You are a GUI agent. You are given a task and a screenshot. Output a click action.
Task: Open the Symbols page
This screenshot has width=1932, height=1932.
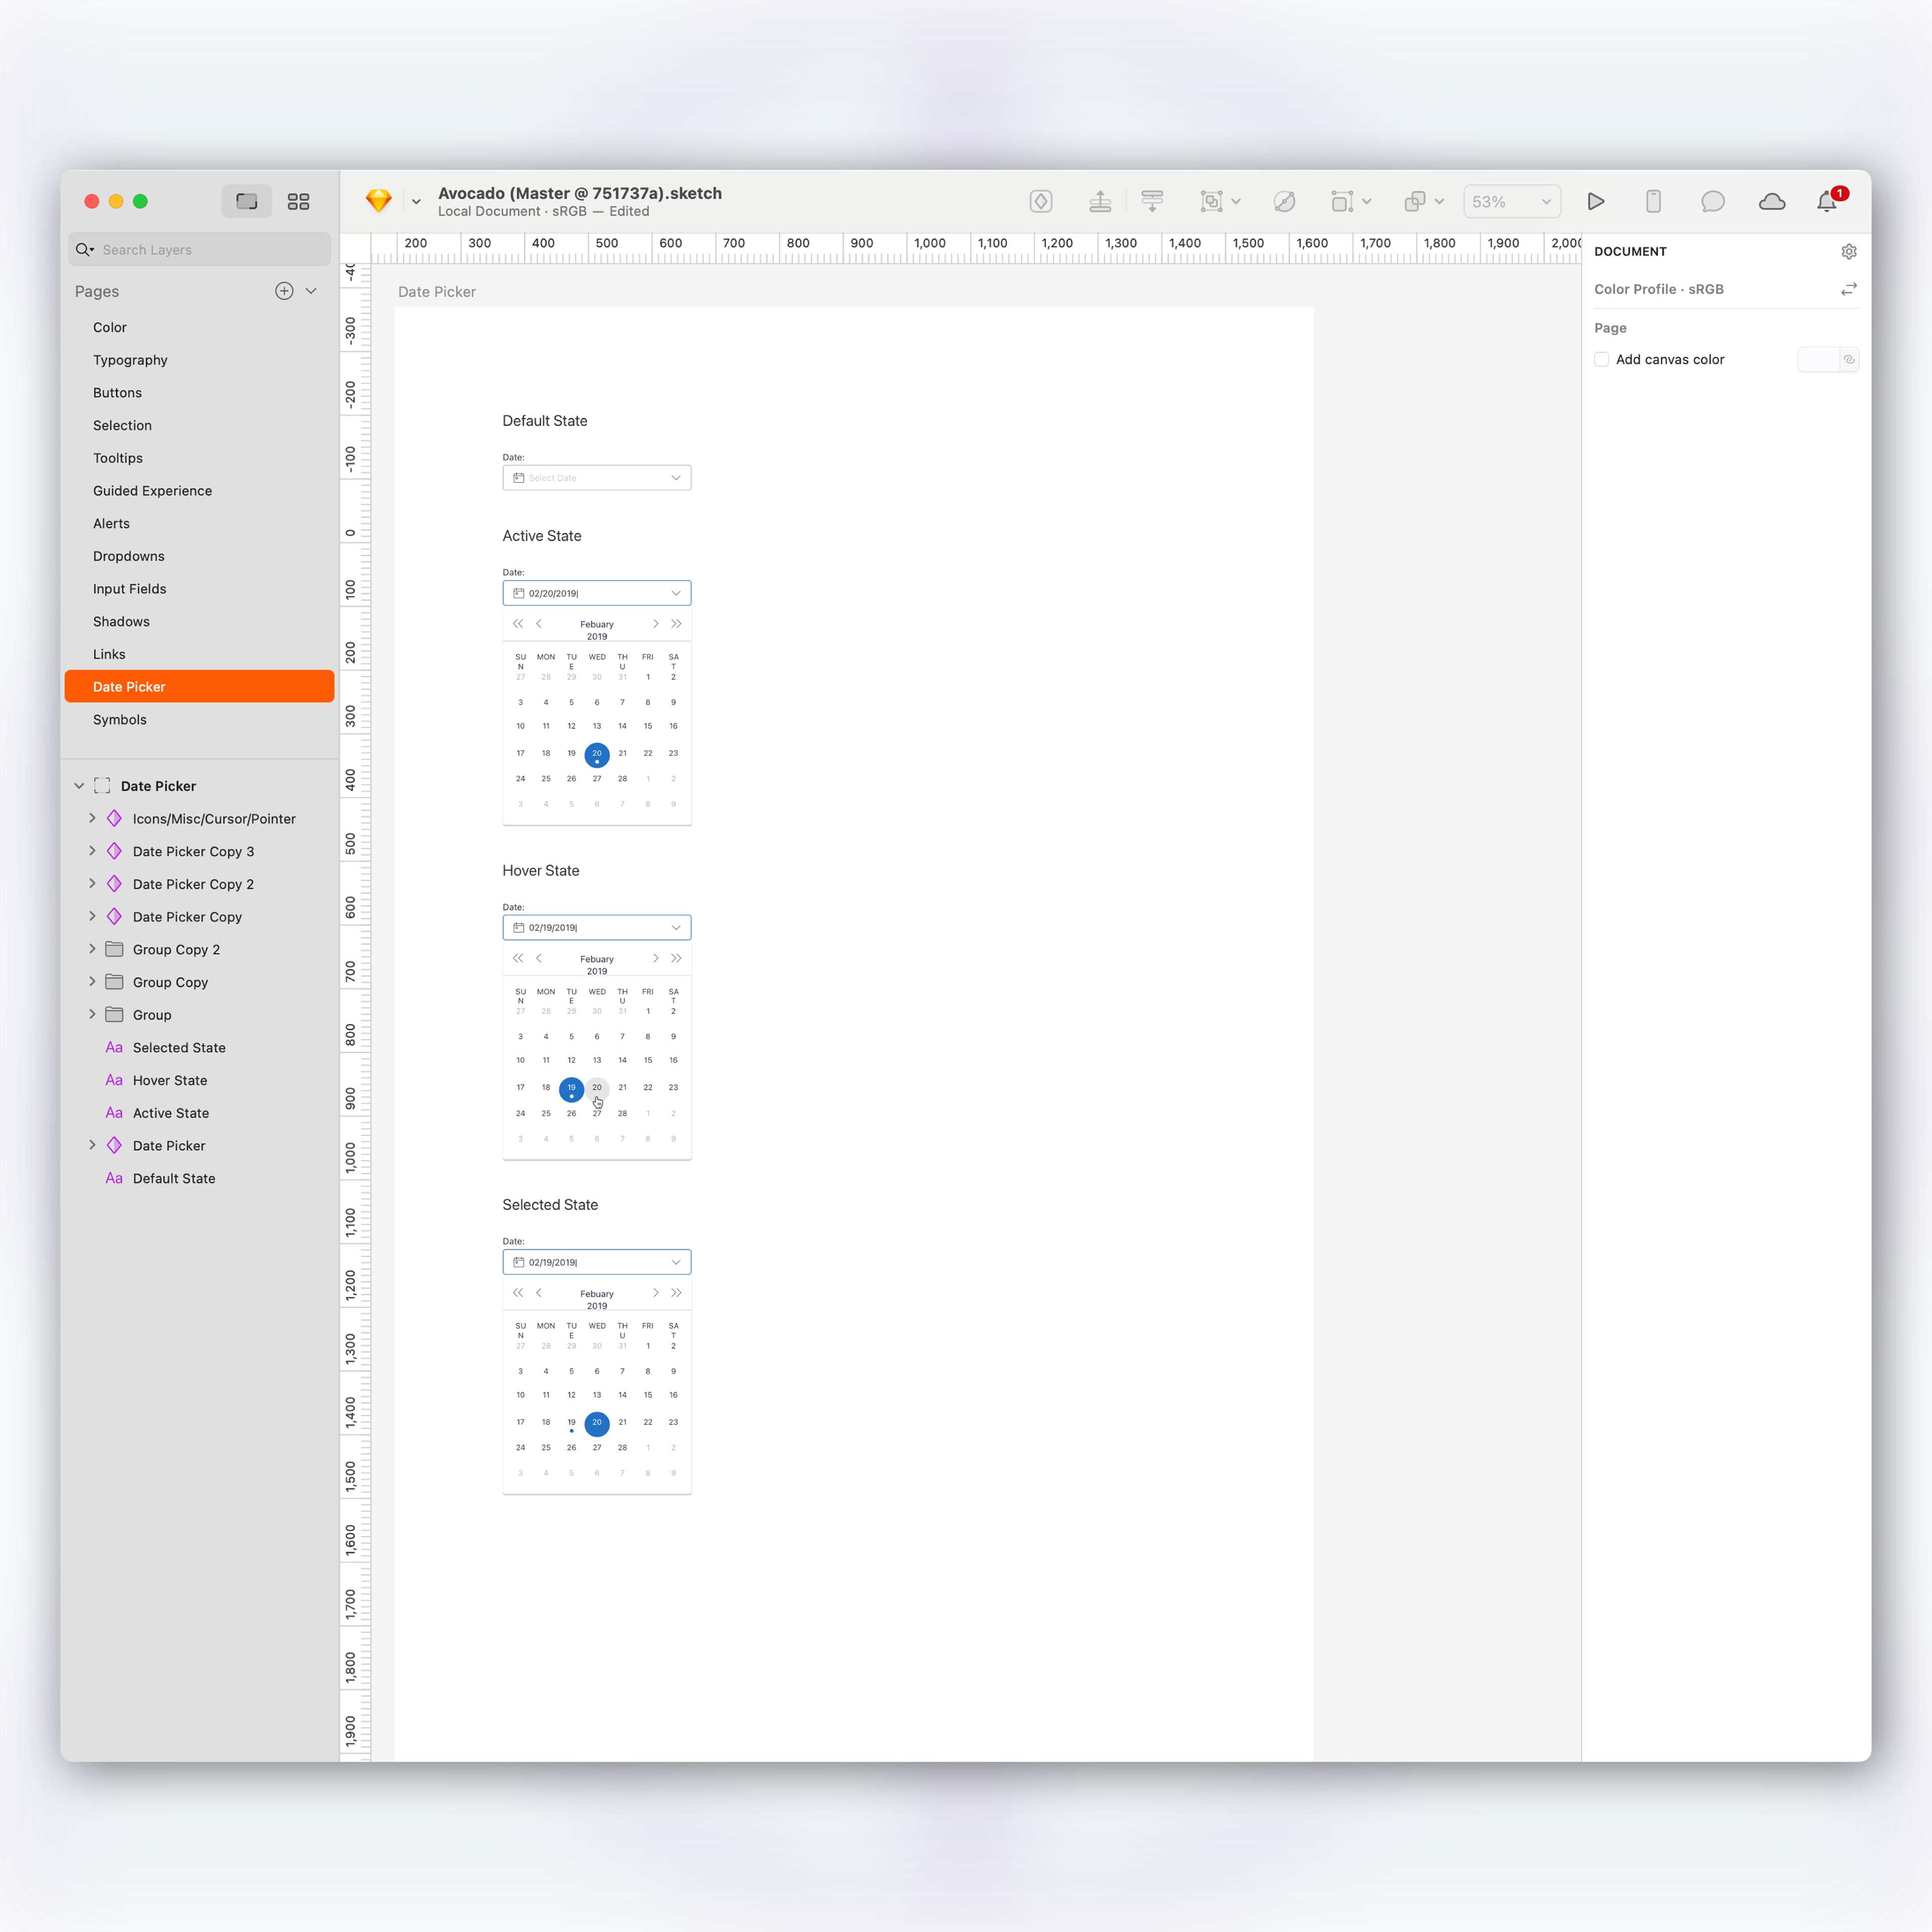pos(120,719)
